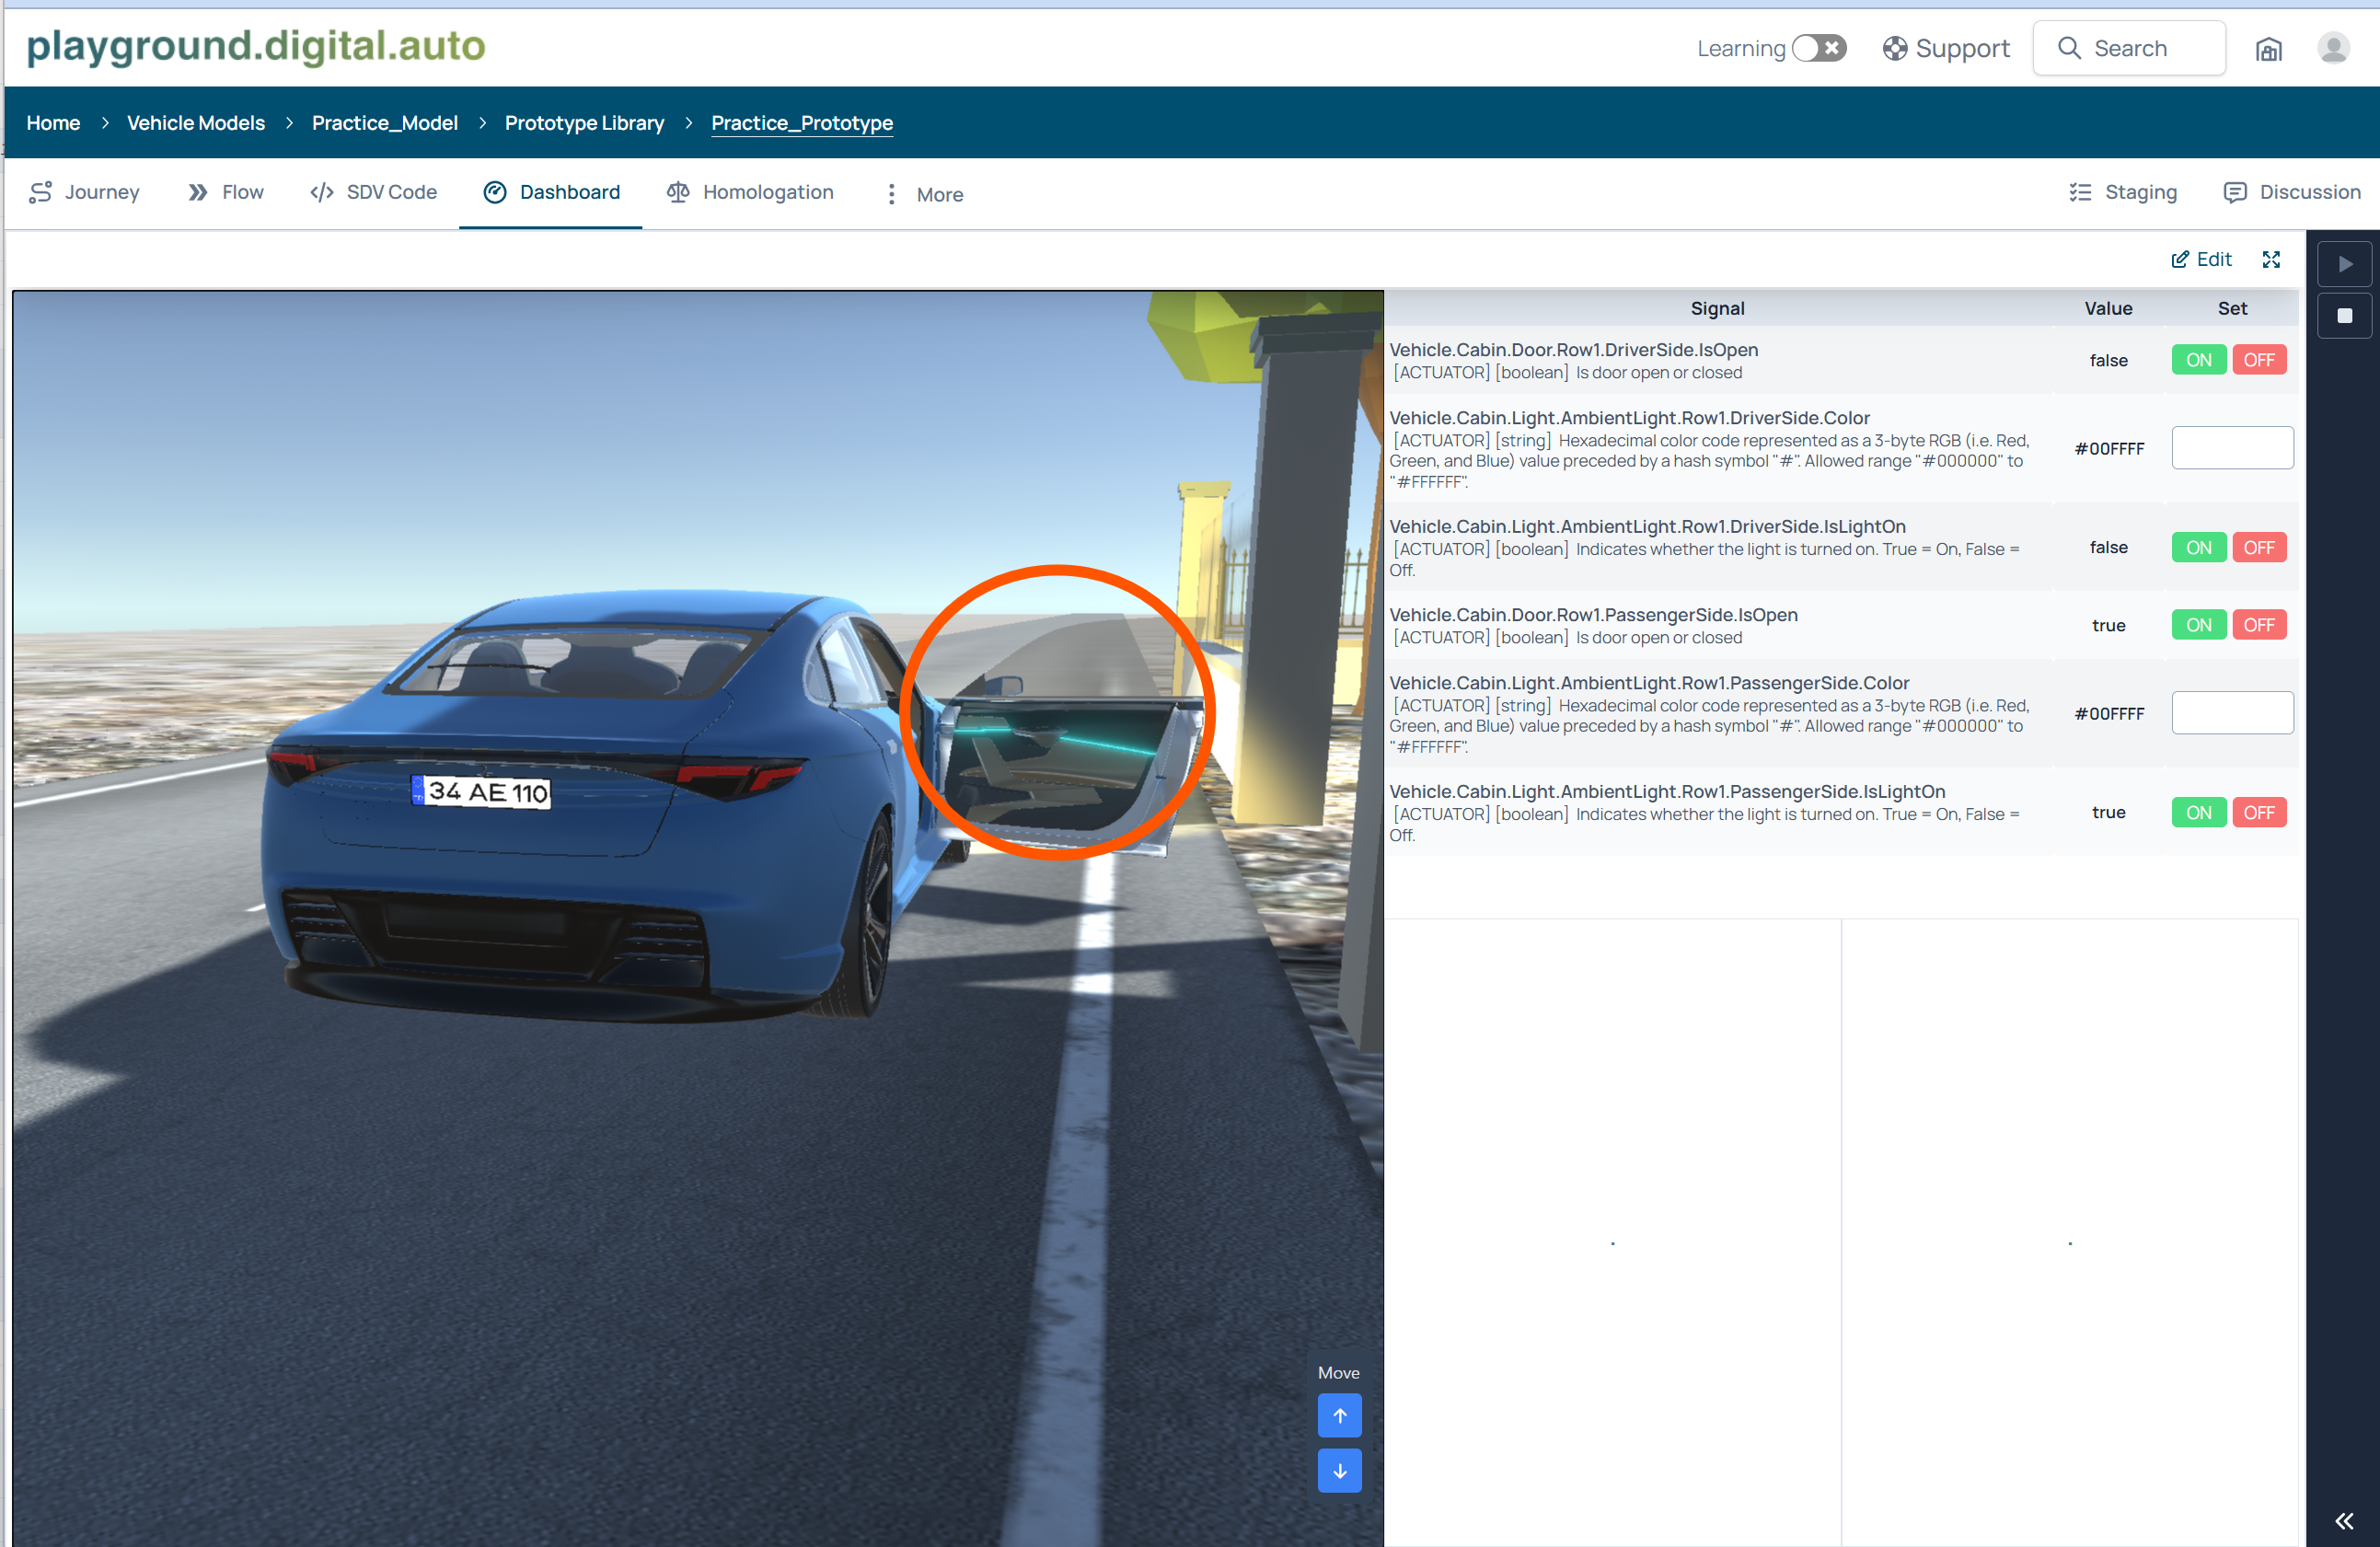This screenshot has width=2380, height=1547.
Task: Turn OFF passenger side ambient IsLightOn
Action: tap(2258, 813)
